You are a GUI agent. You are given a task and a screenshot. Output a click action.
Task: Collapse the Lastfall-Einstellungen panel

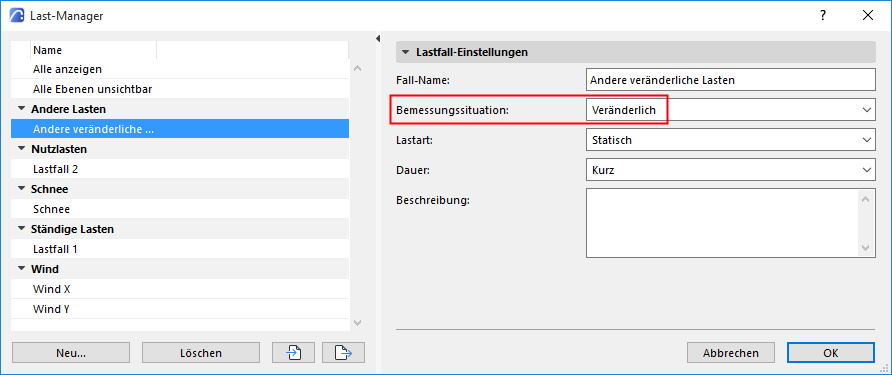point(405,52)
